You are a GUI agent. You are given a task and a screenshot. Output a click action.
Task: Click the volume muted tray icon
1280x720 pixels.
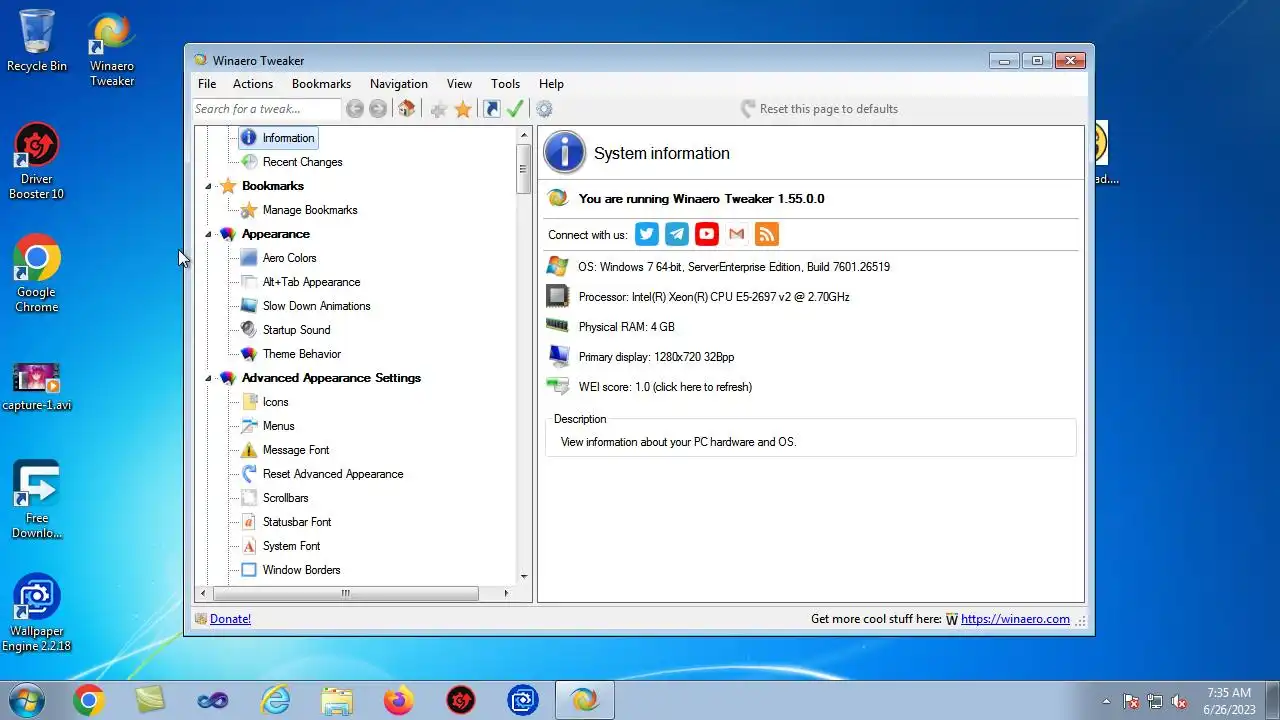1179,701
